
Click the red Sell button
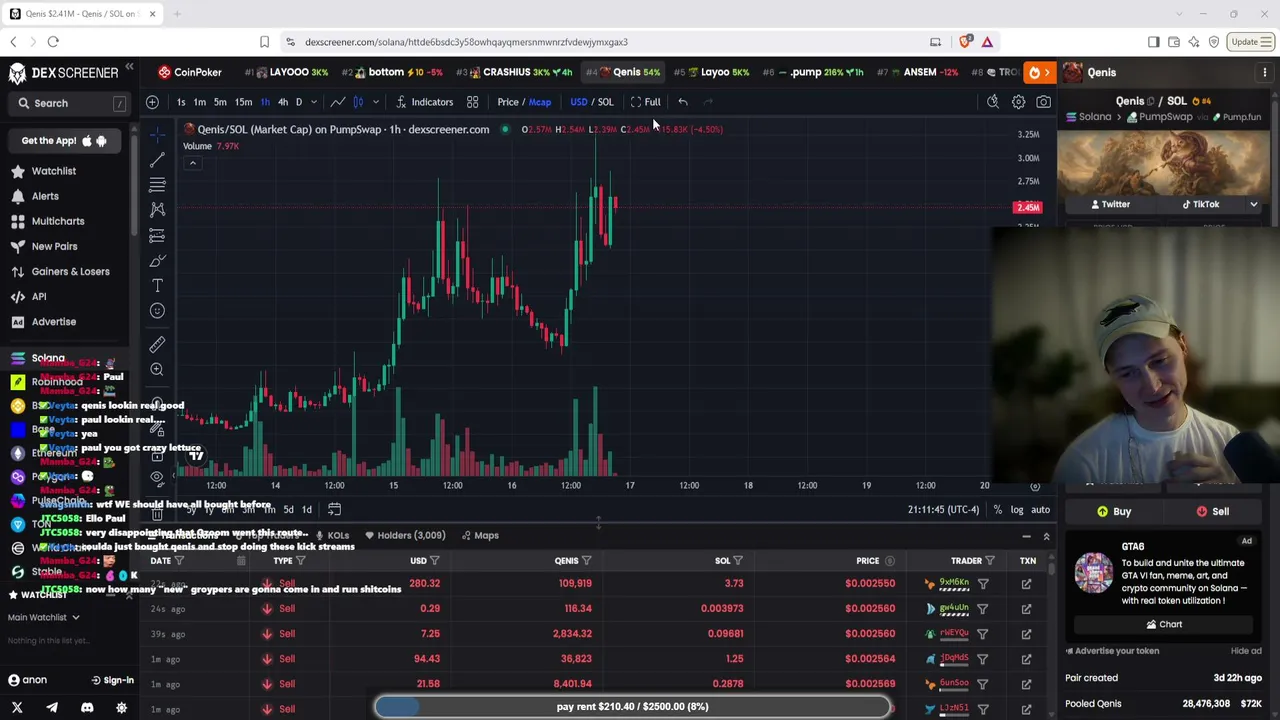[x=1213, y=511]
